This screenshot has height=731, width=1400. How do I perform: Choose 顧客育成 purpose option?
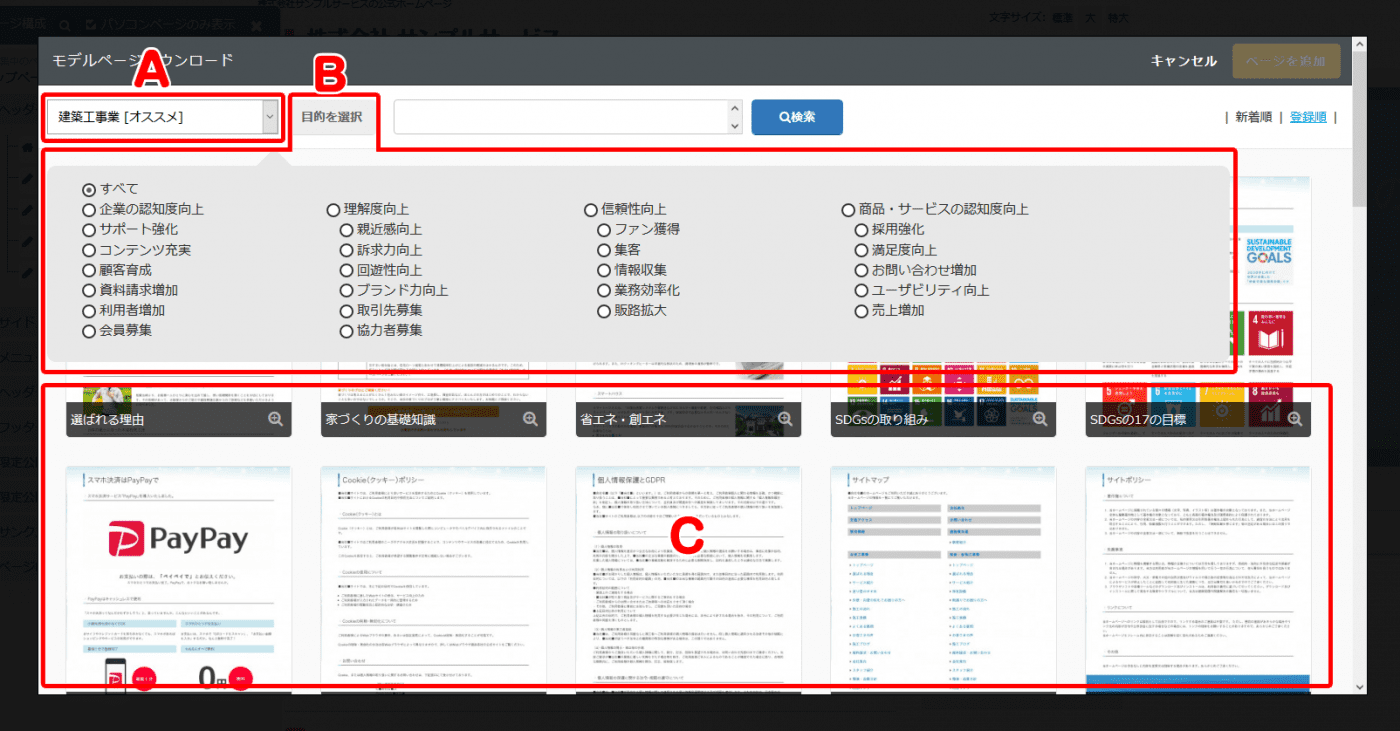coord(89,270)
